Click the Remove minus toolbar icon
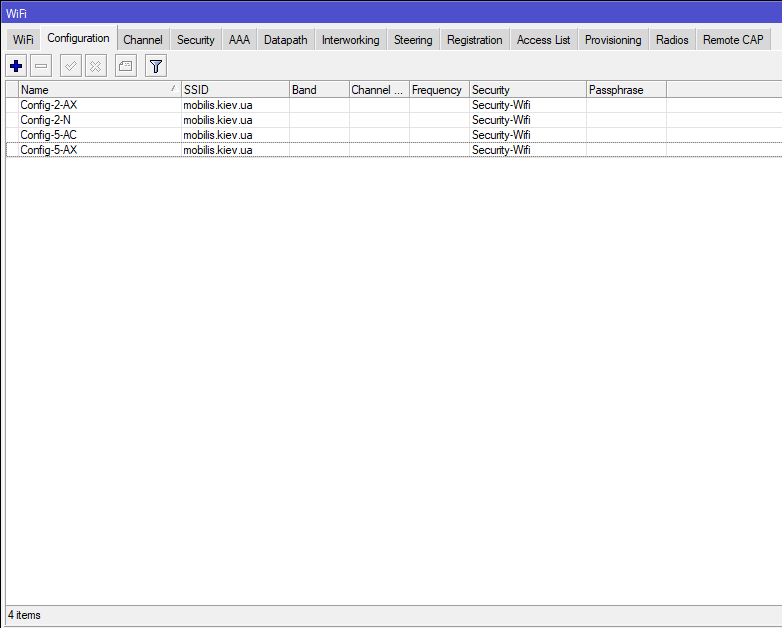The height and width of the screenshot is (628, 782). click(41, 66)
